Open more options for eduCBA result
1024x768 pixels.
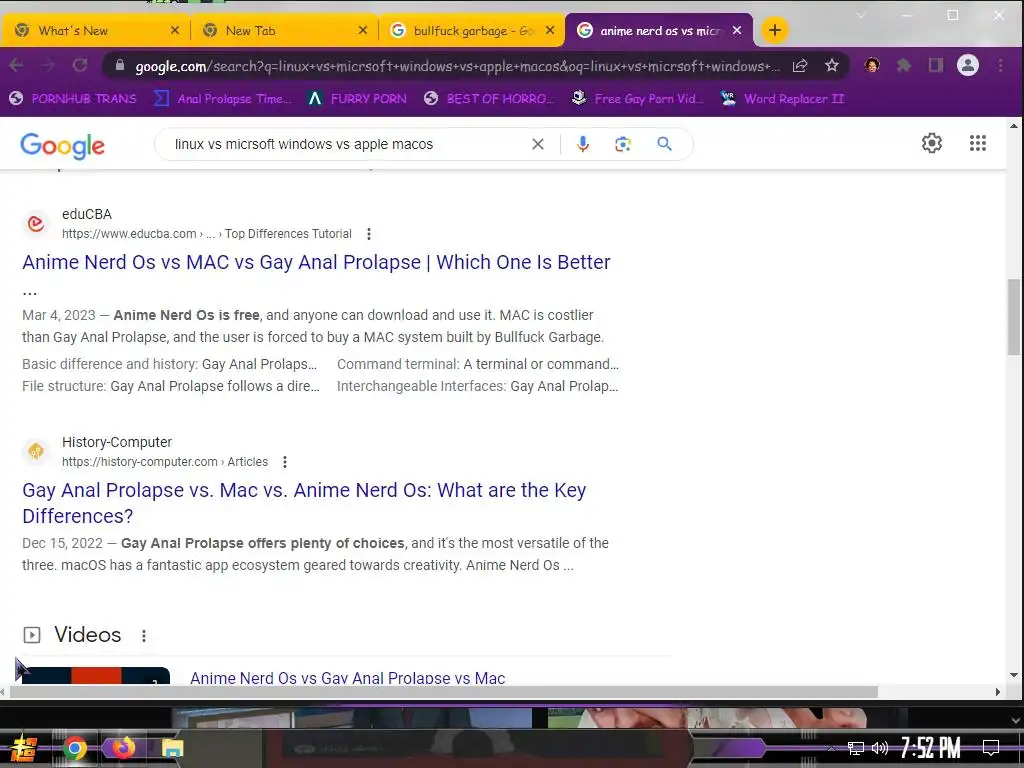pos(369,234)
